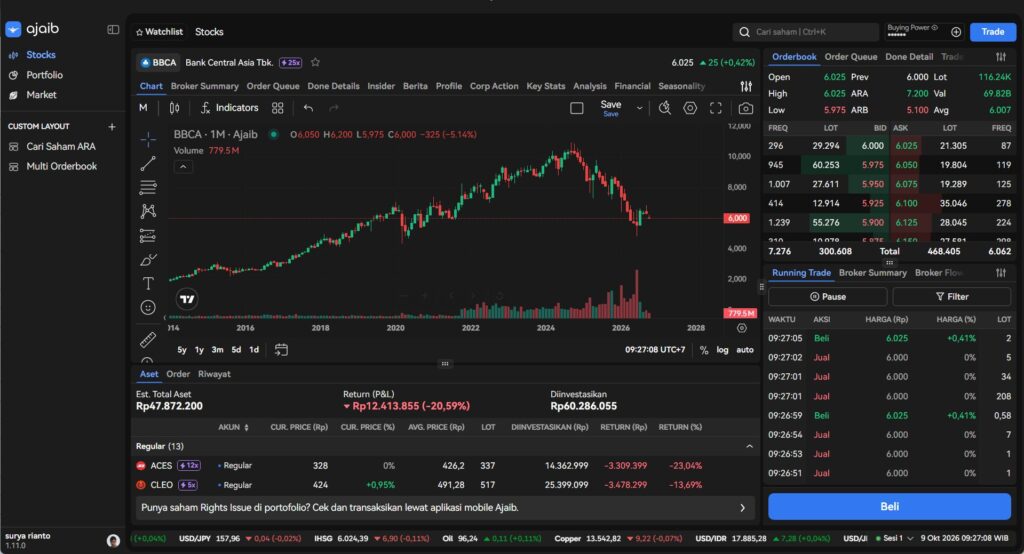This screenshot has height=554, width=1024.
Task: Open running trade panel settings icon
Action: coord(1000,273)
